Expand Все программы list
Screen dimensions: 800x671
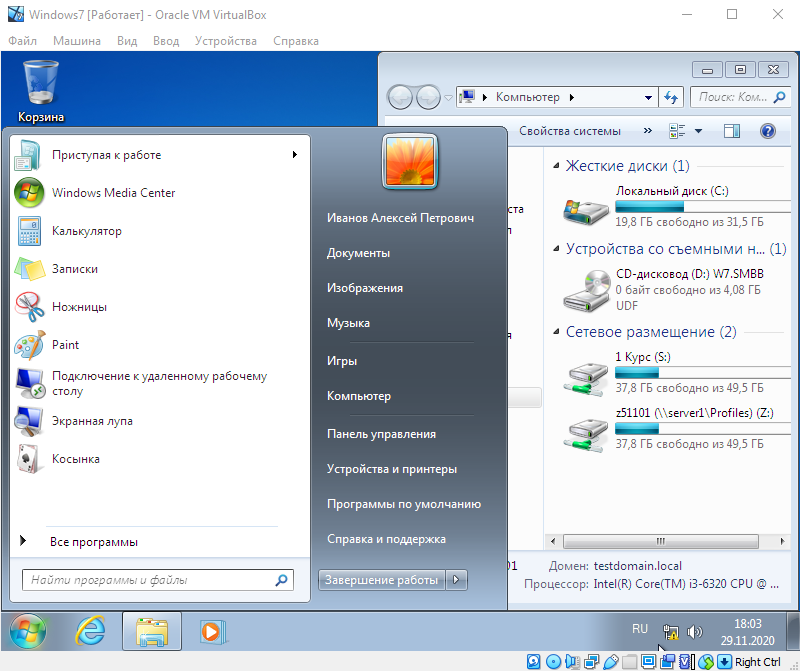pyautogui.click(x=93, y=542)
